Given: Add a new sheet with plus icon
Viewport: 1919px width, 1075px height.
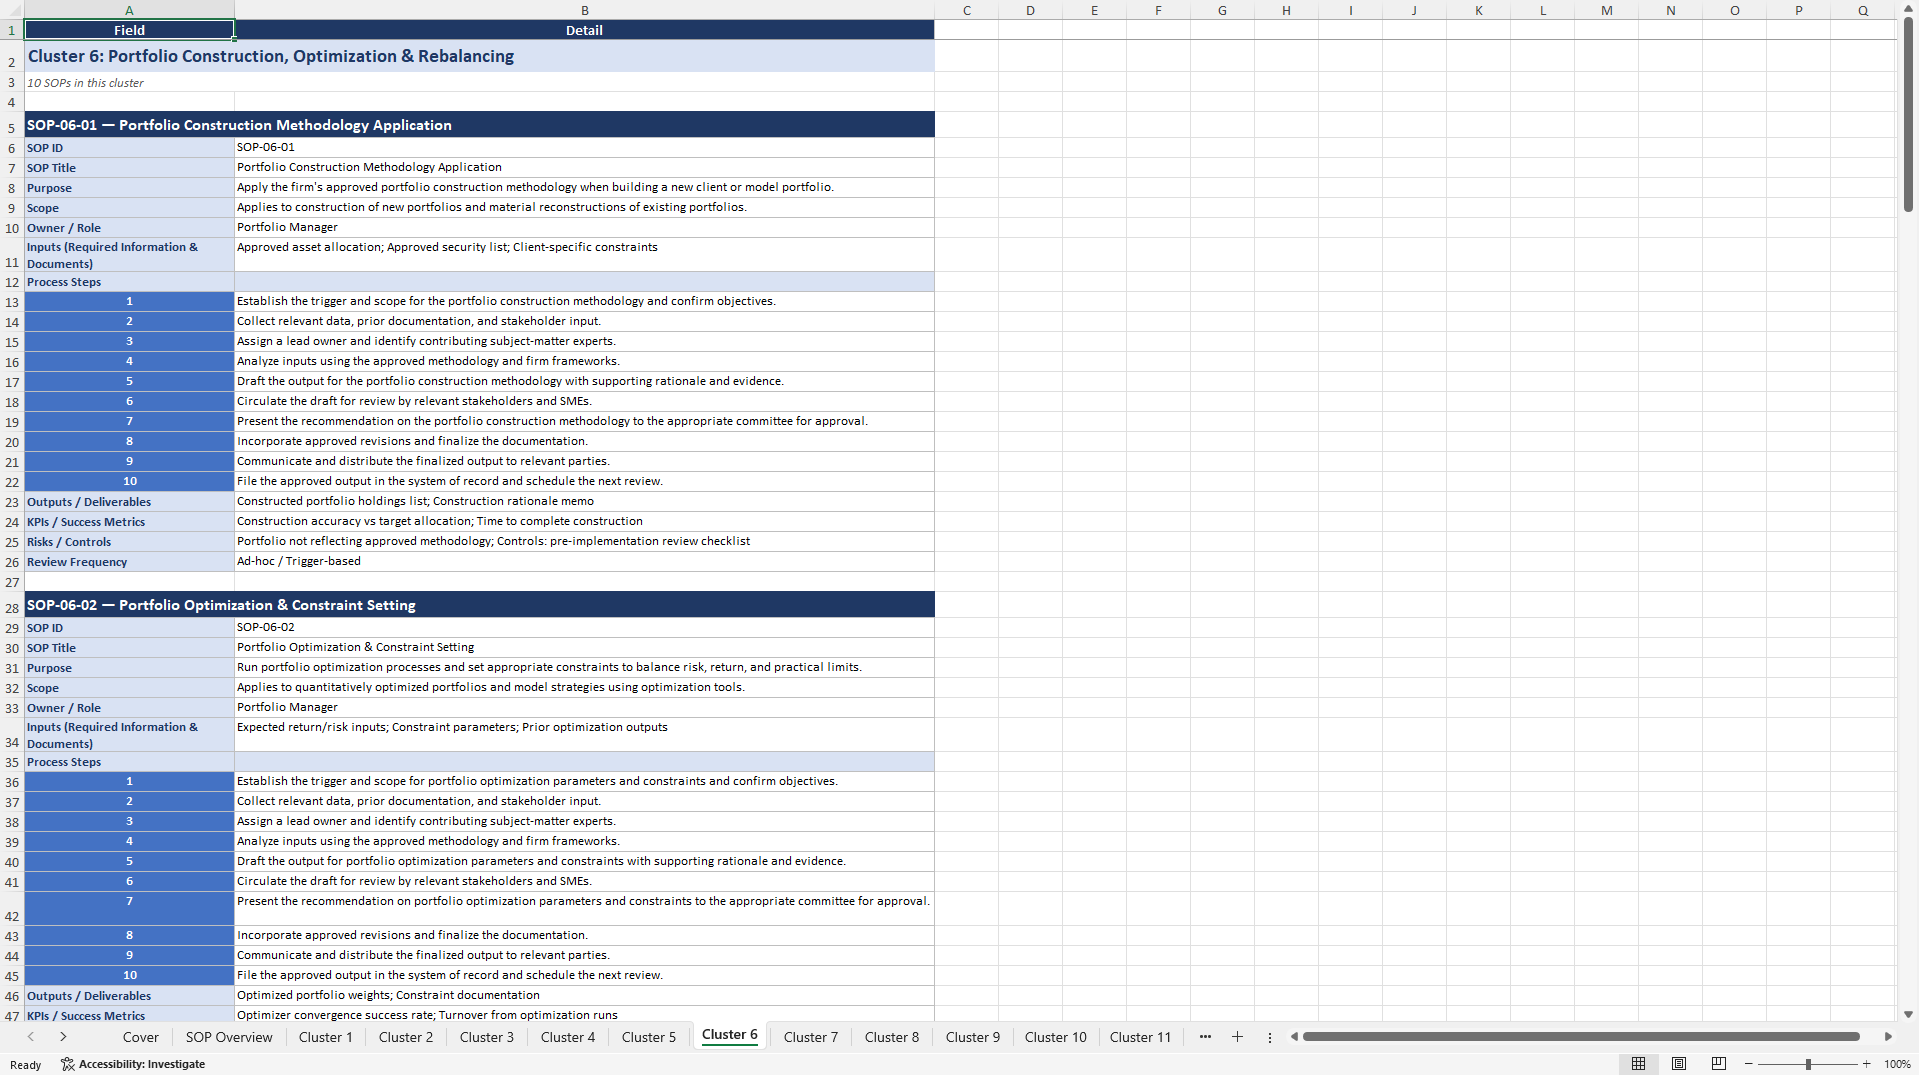Looking at the screenshot, I should [1237, 1037].
